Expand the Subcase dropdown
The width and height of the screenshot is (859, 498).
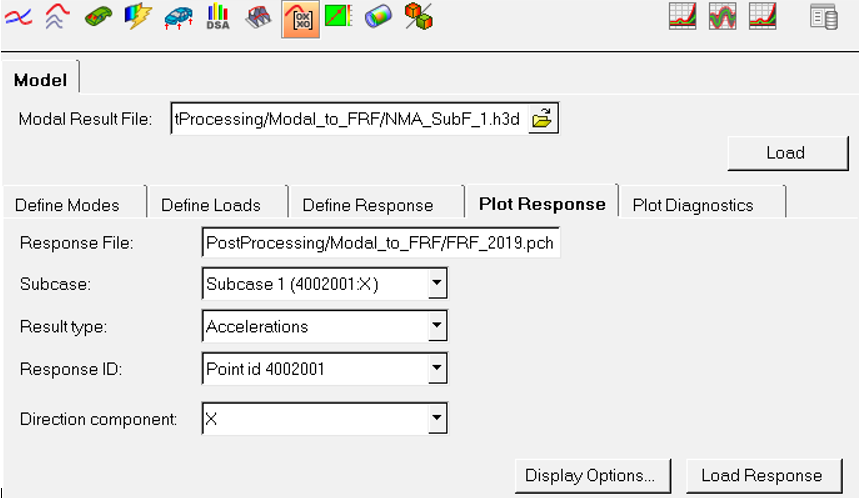(436, 284)
